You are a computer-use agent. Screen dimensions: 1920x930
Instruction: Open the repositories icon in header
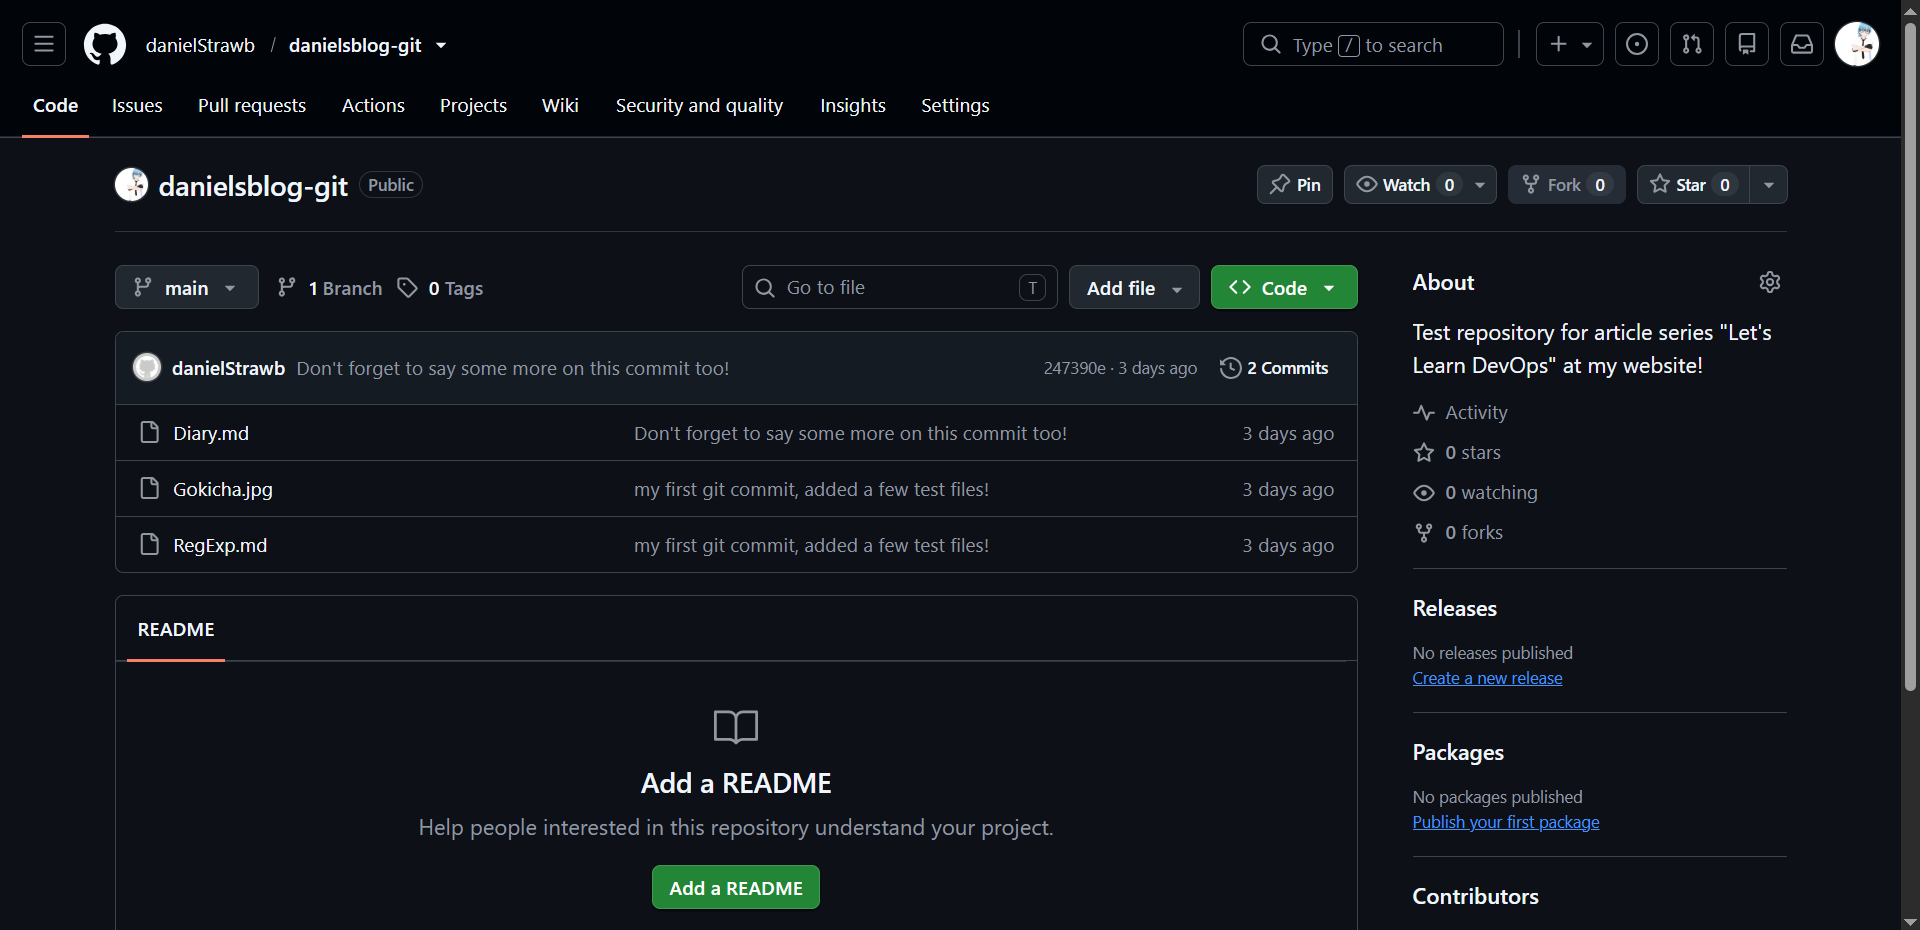coord(1747,44)
